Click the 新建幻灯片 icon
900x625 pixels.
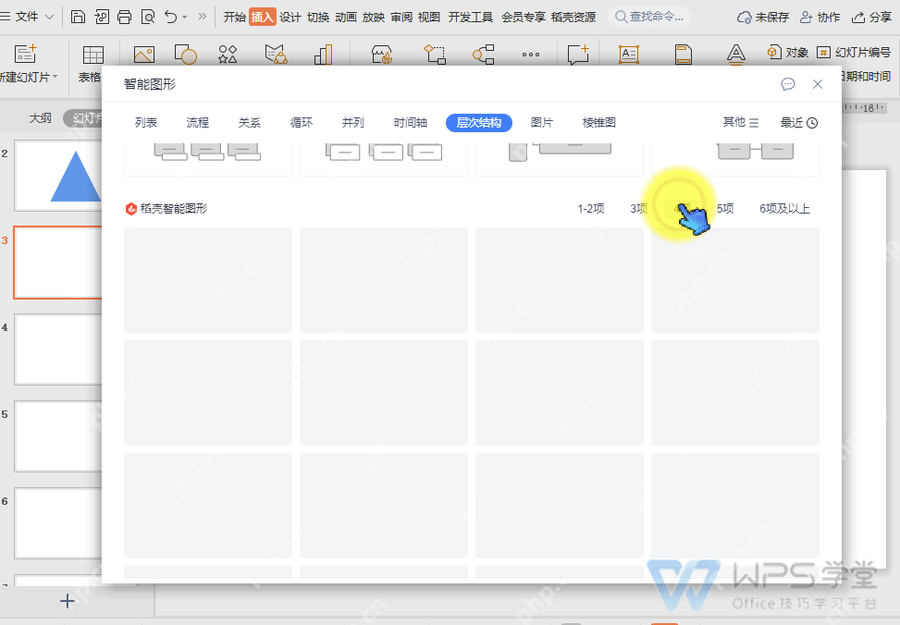click(25, 54)
